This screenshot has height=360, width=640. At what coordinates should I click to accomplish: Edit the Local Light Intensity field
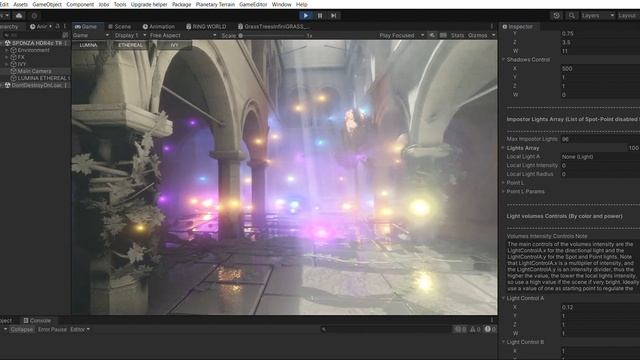[600, 165]
